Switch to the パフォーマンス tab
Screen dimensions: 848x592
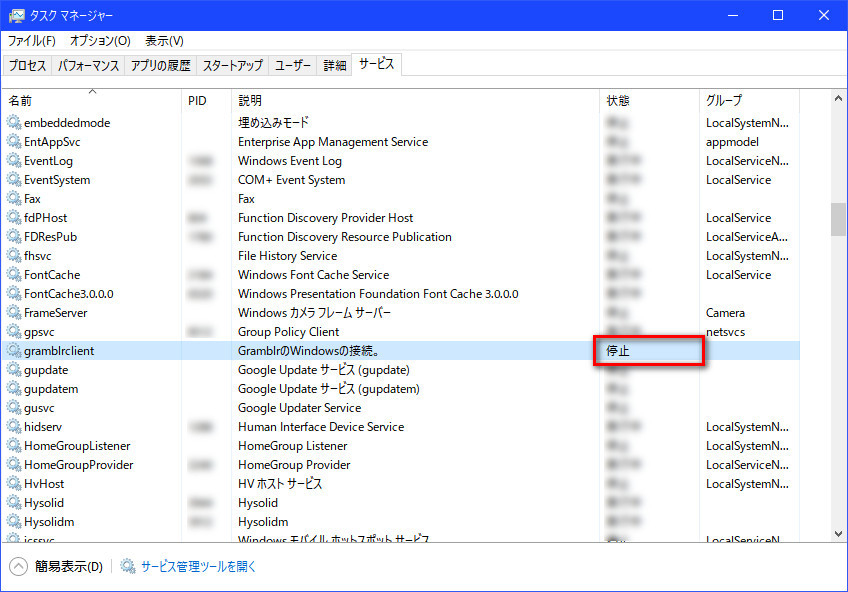(x=88, y=66)
